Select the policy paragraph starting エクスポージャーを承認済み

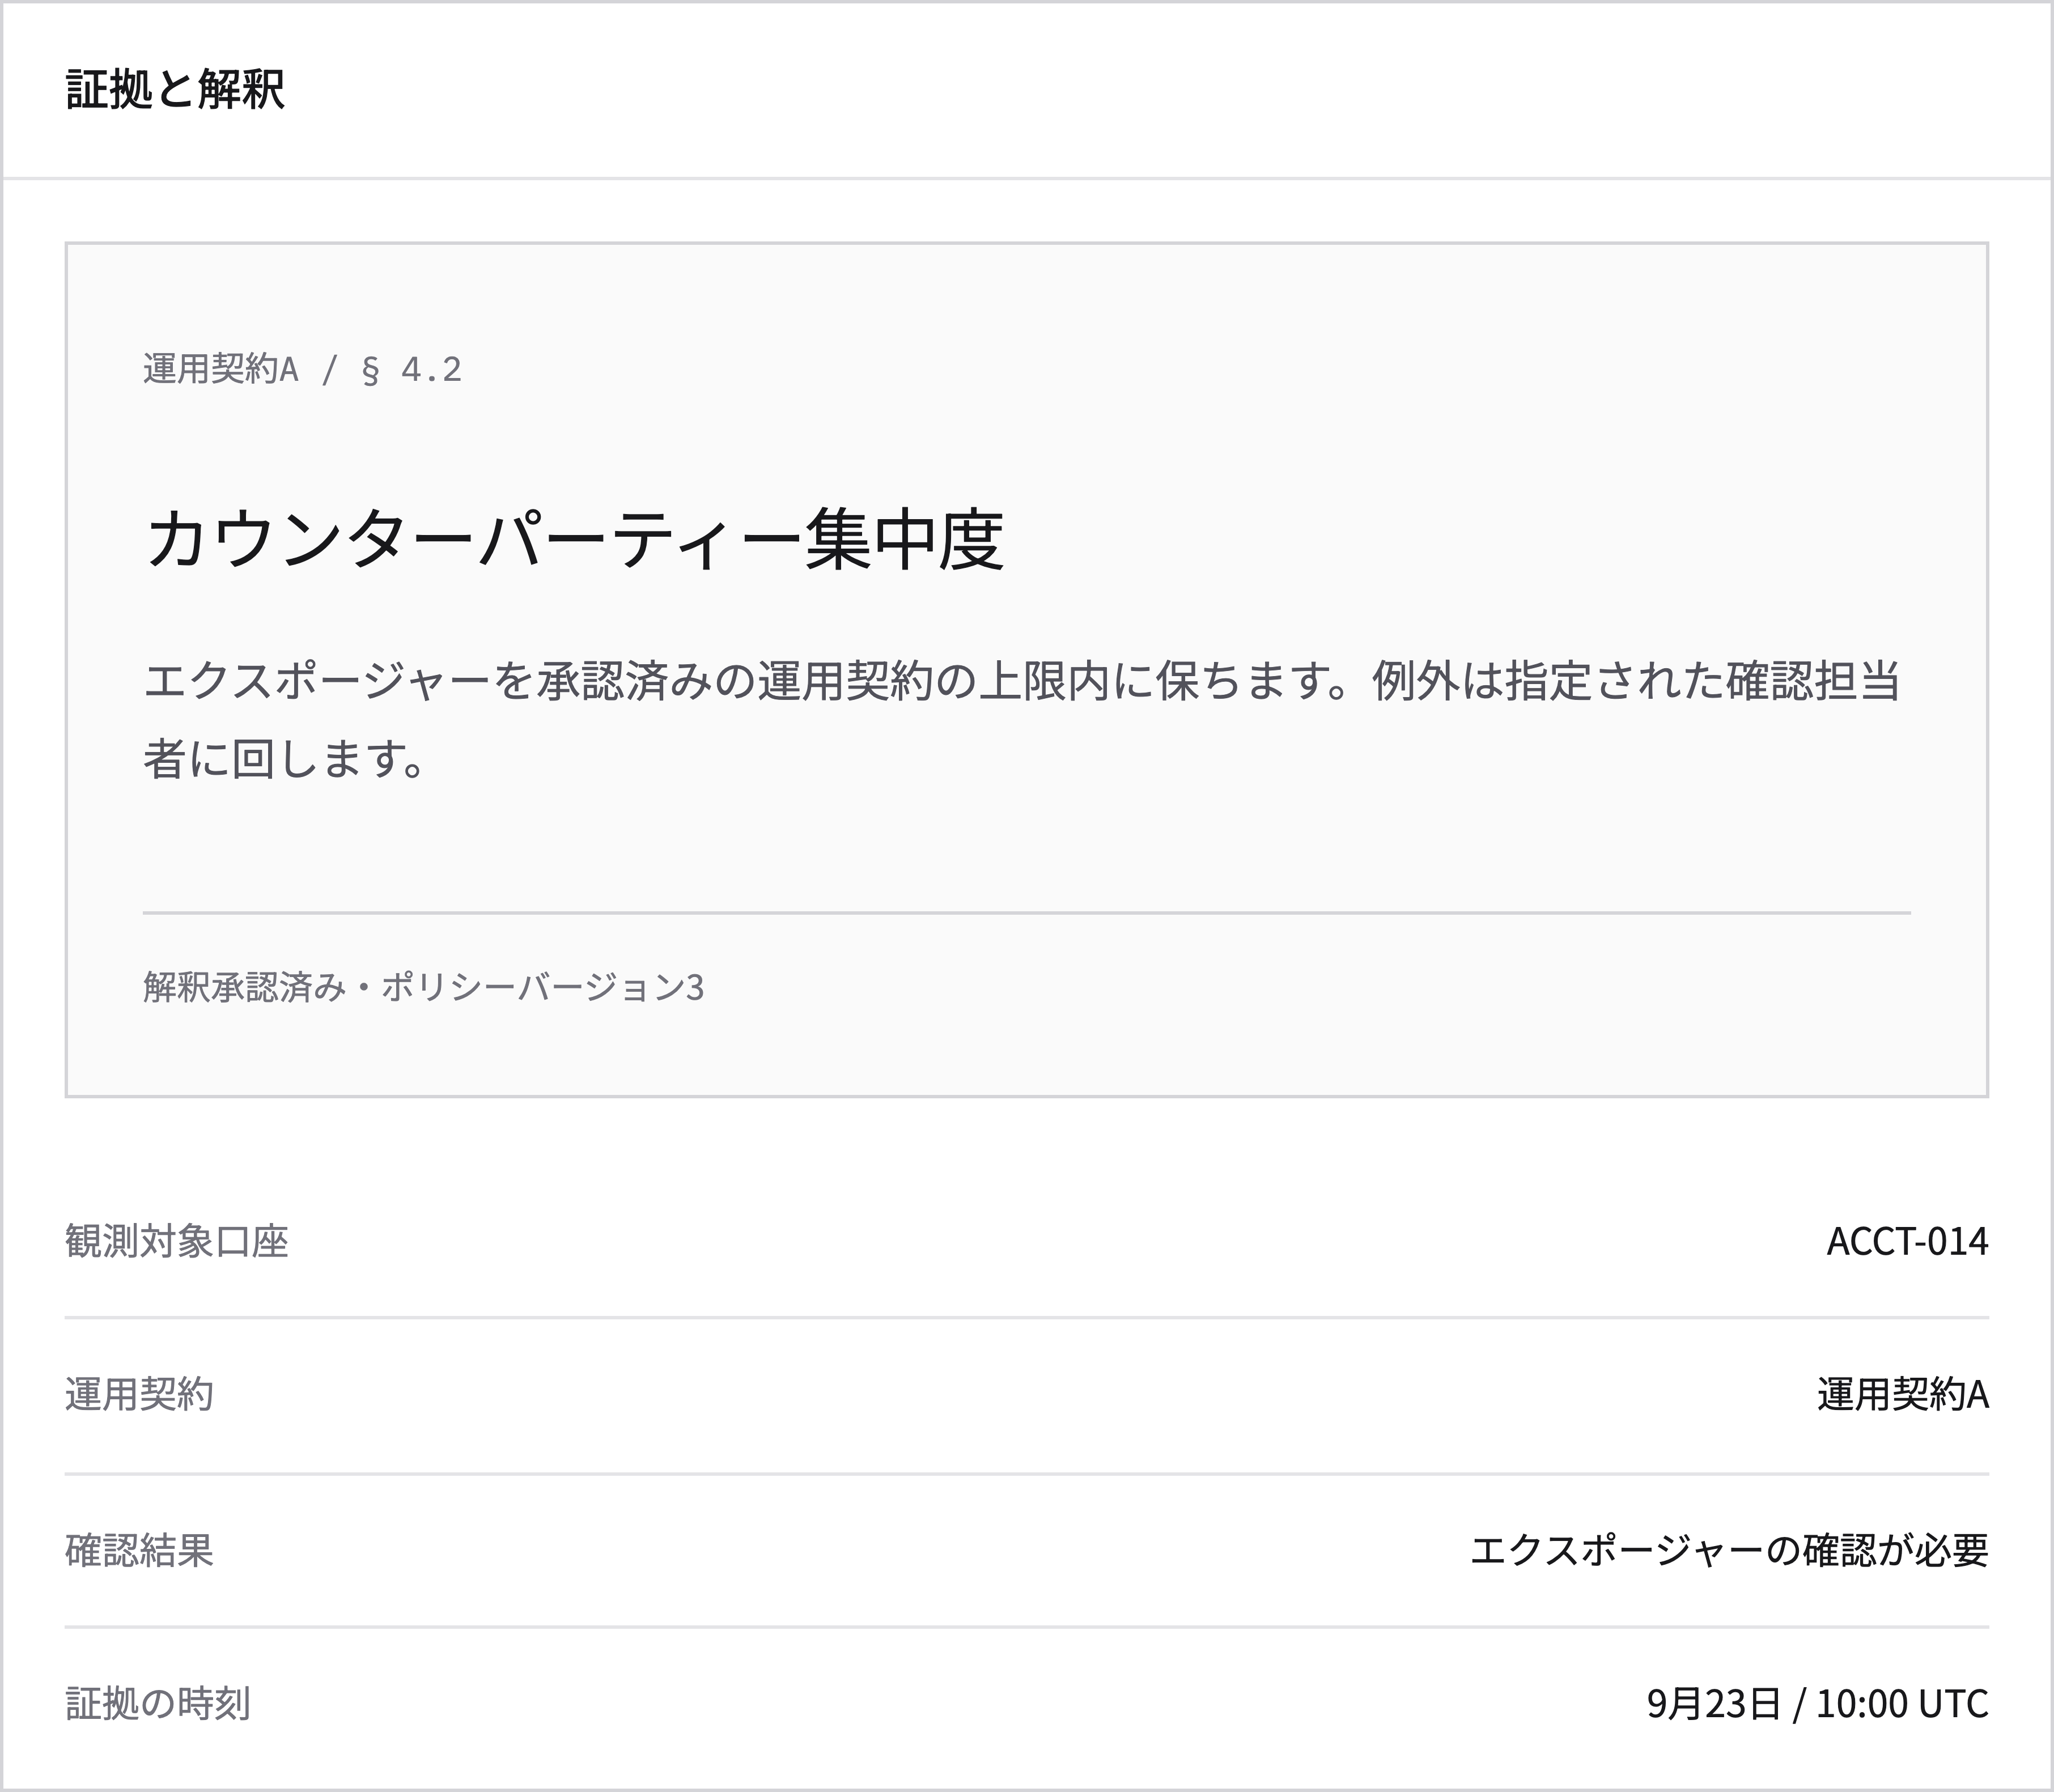point(1022,720)
